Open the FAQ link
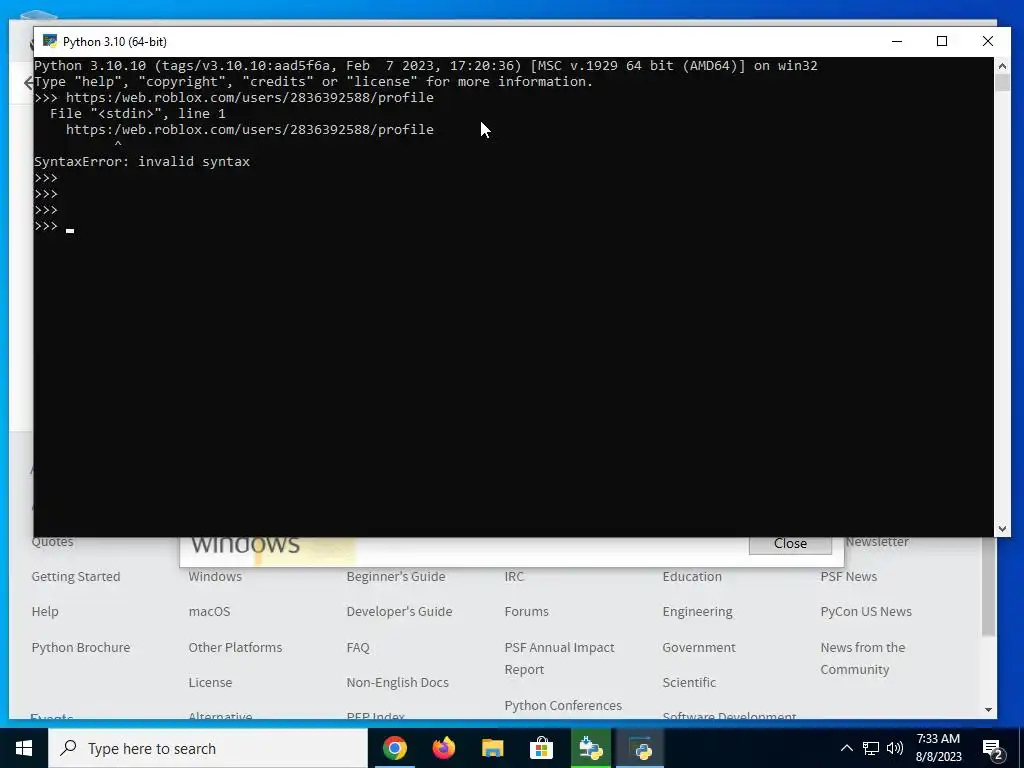The image size is (1024, 768). click(x=358, y=648)
